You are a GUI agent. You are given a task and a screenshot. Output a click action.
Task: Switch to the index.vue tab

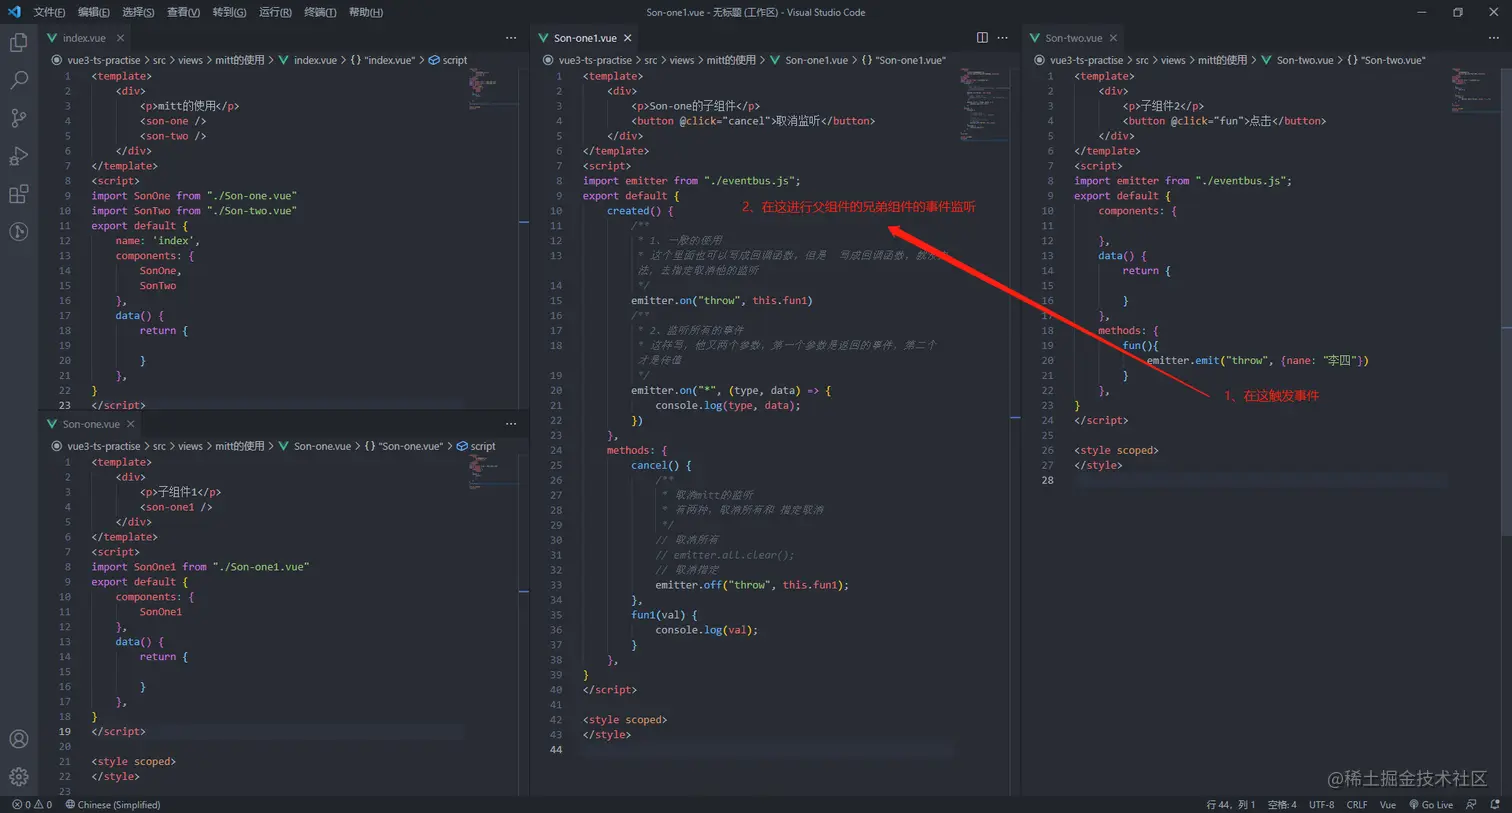click(x=83, y=38)
